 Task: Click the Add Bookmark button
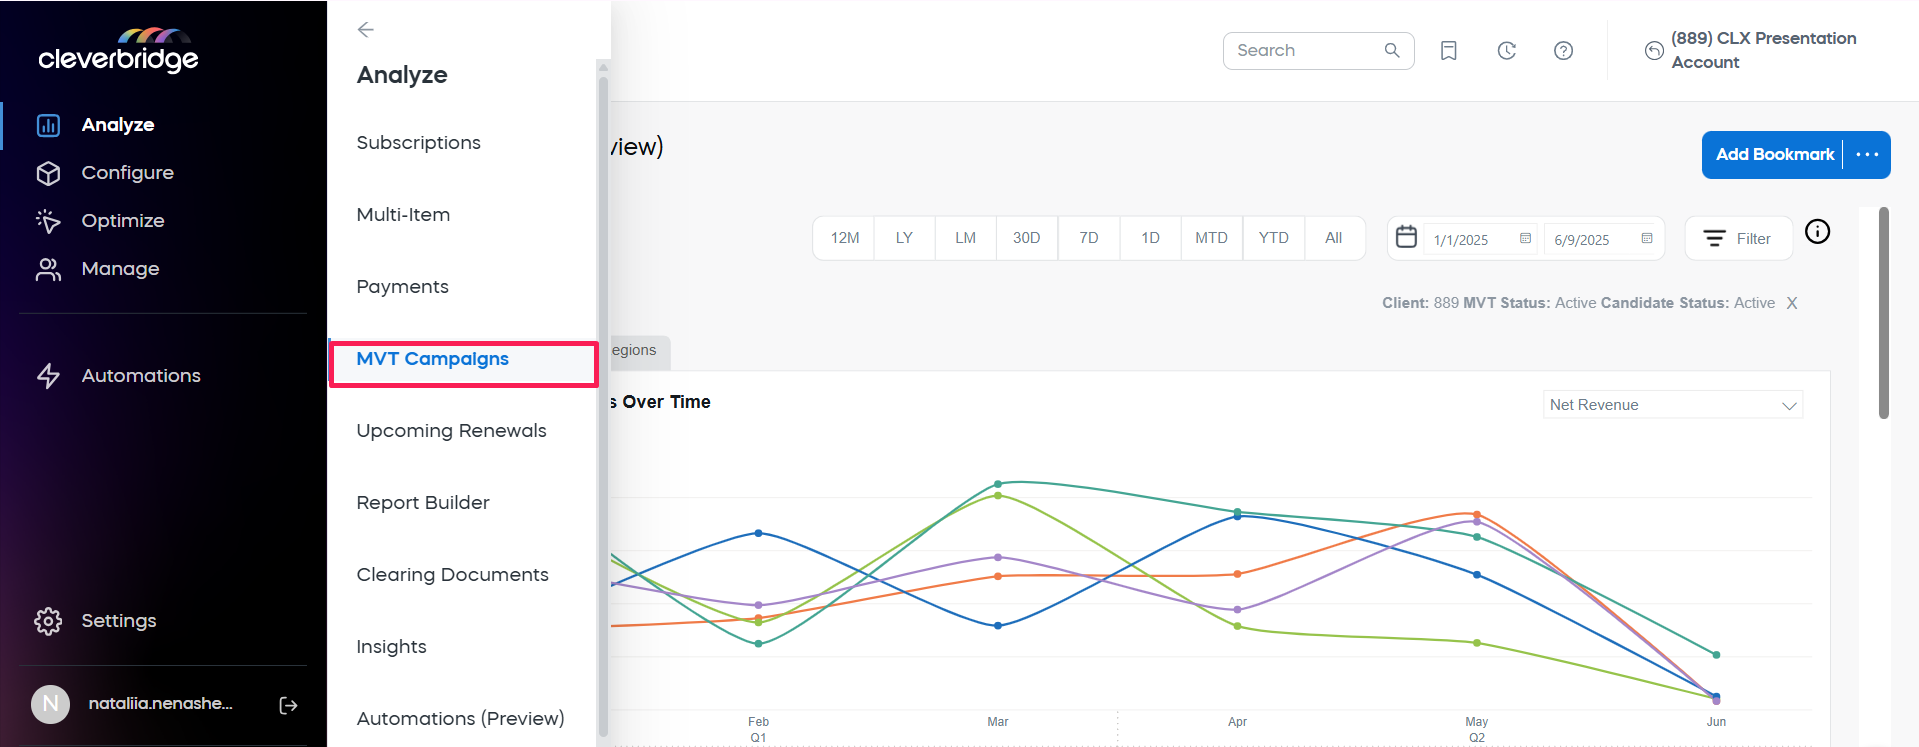pos(1773,155)
